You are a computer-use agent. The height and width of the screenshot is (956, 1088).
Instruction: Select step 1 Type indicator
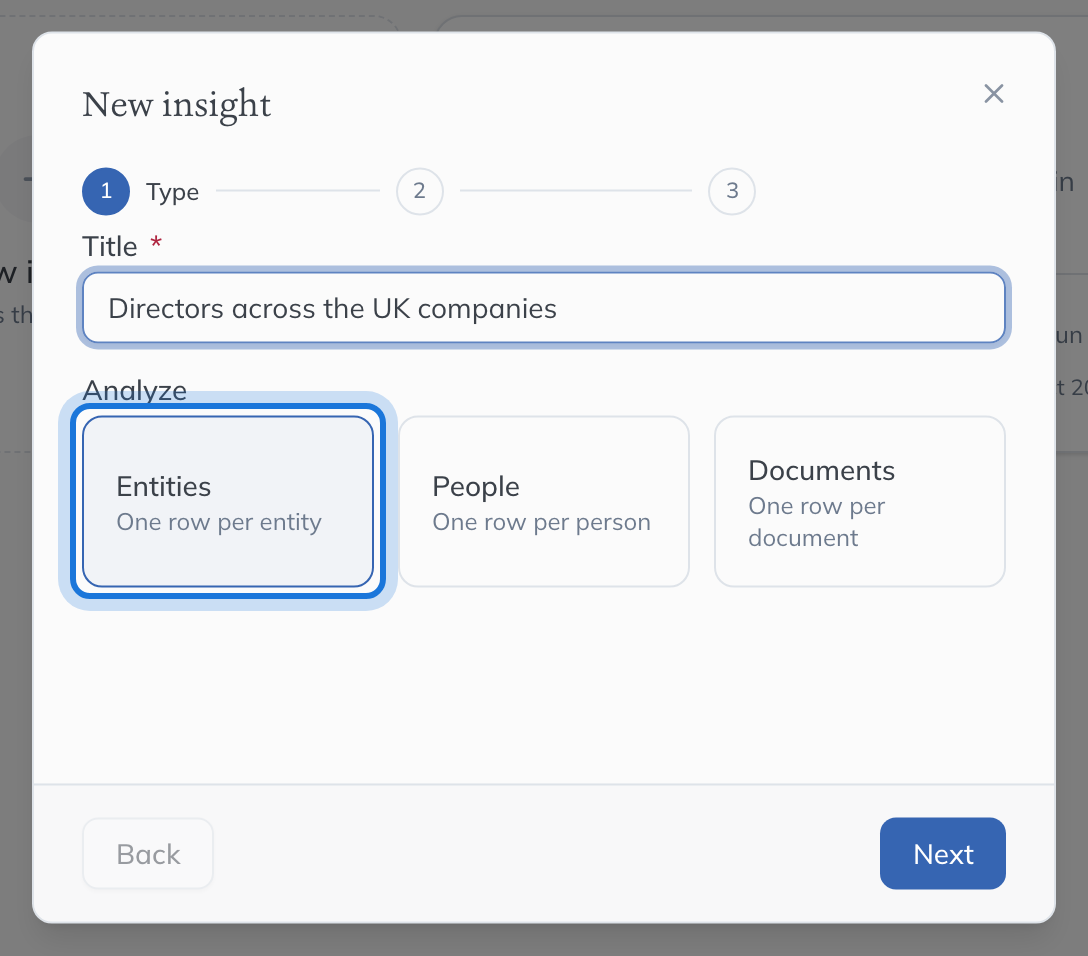tap(106, 191)
